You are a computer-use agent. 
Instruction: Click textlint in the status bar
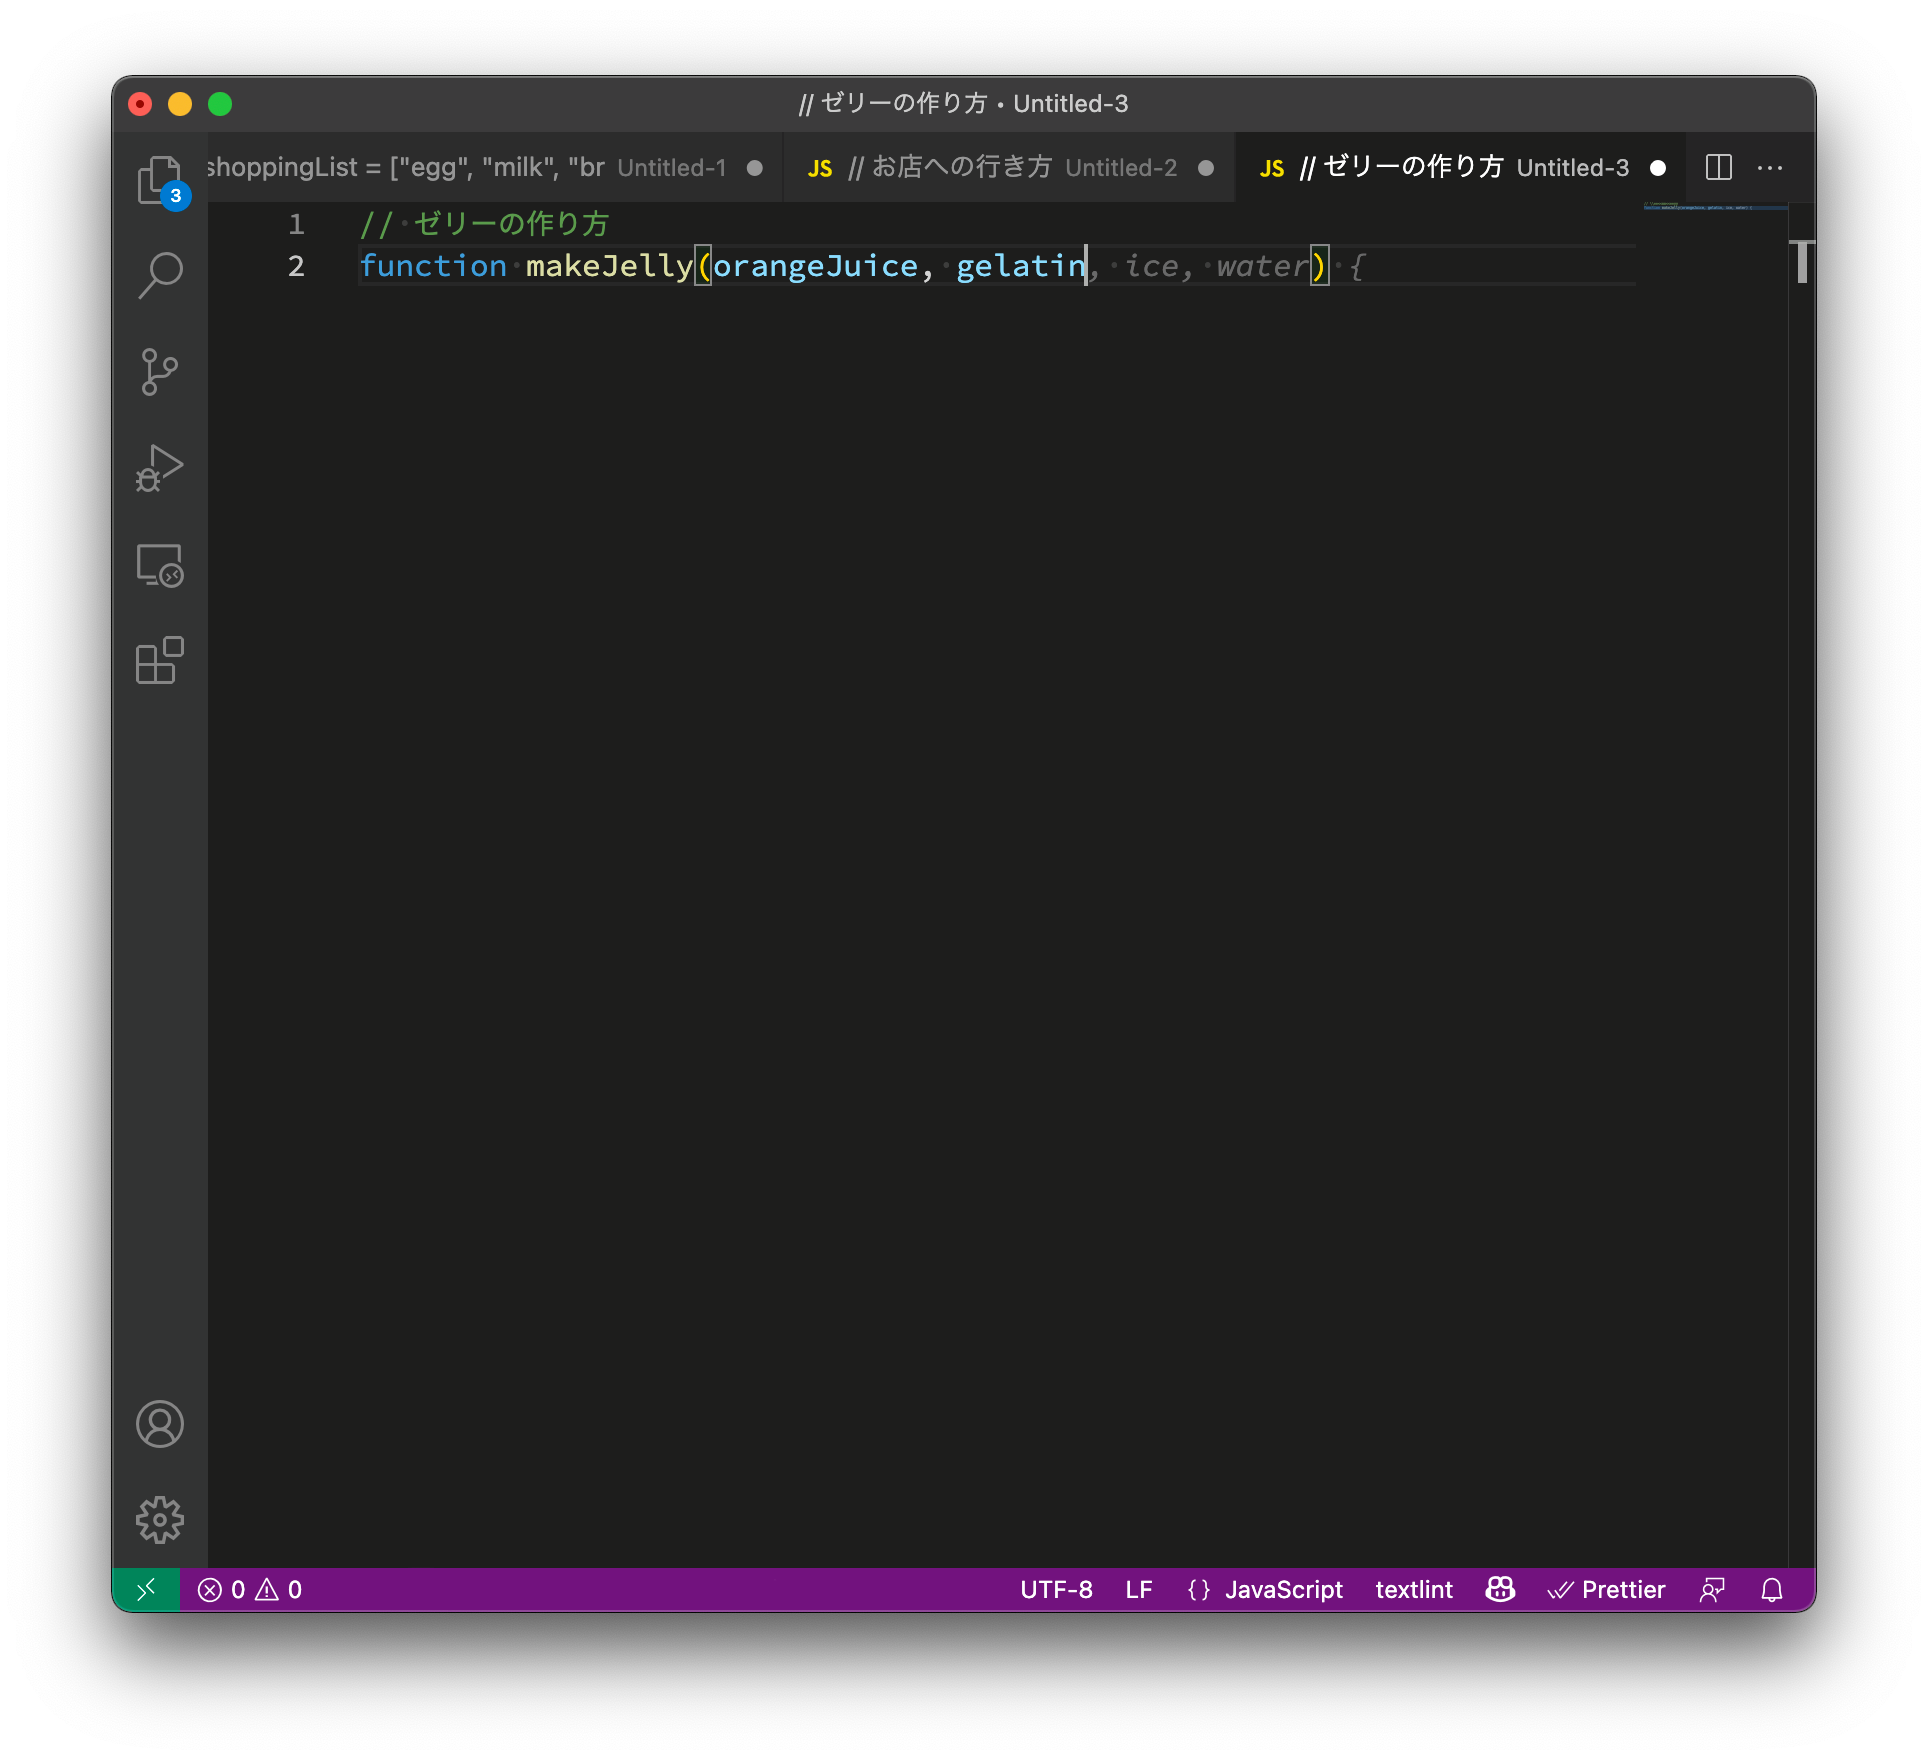[x=1413, y=1589]
